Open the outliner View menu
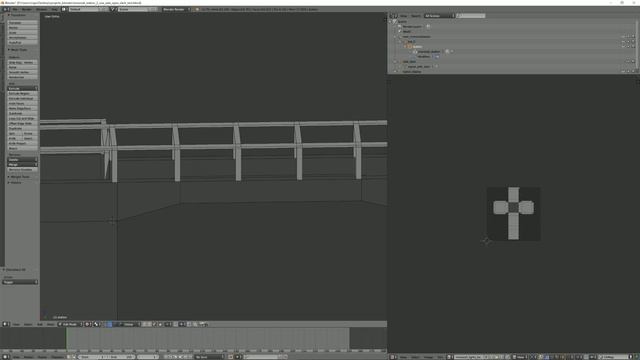Screen dimensions: 640x360 click(x=403, y=16)
